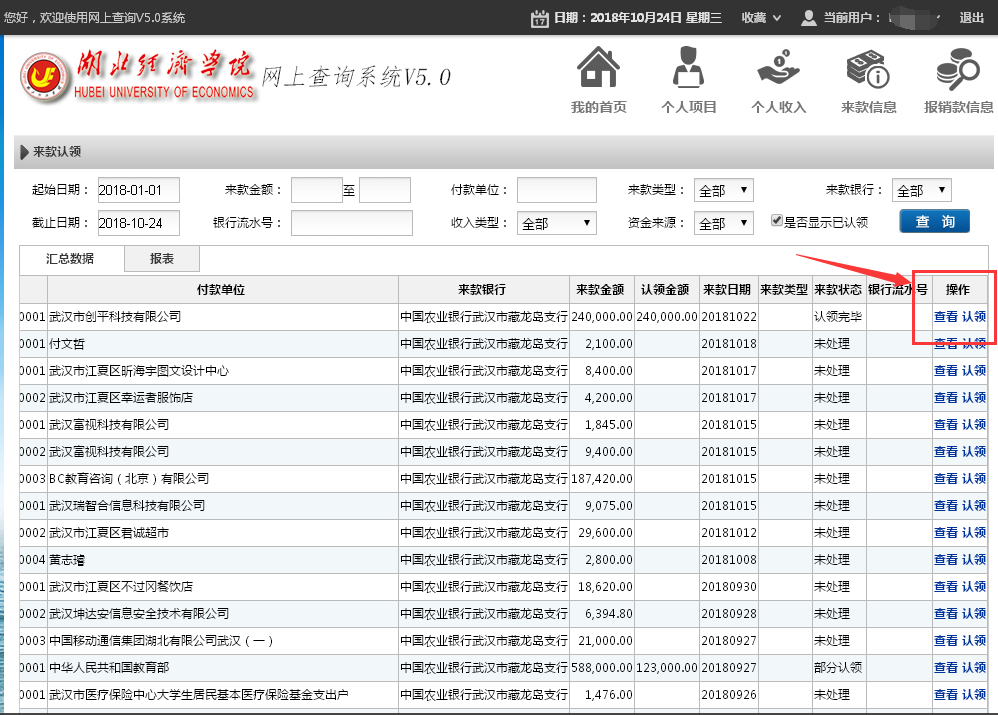Open the 来款类型 dropdown
This screenshot has width=998, height=715.
[x=724, y=190]
